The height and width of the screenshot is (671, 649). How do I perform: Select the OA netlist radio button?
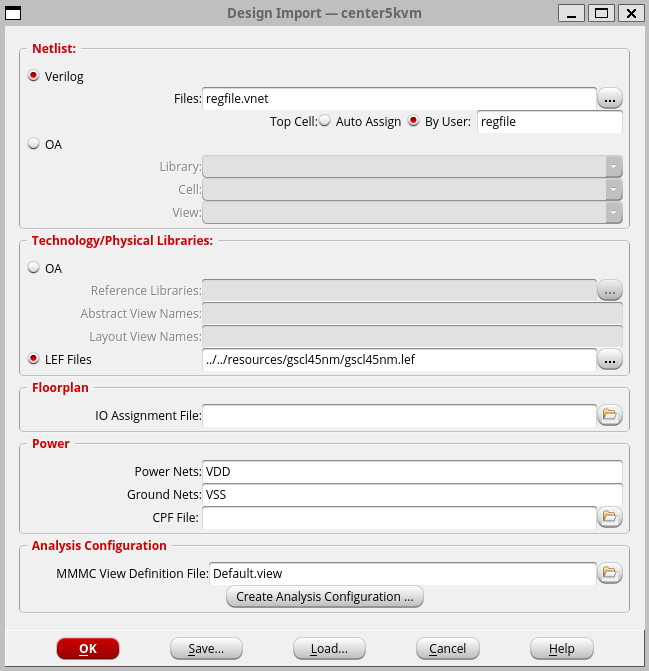[33, 144]
